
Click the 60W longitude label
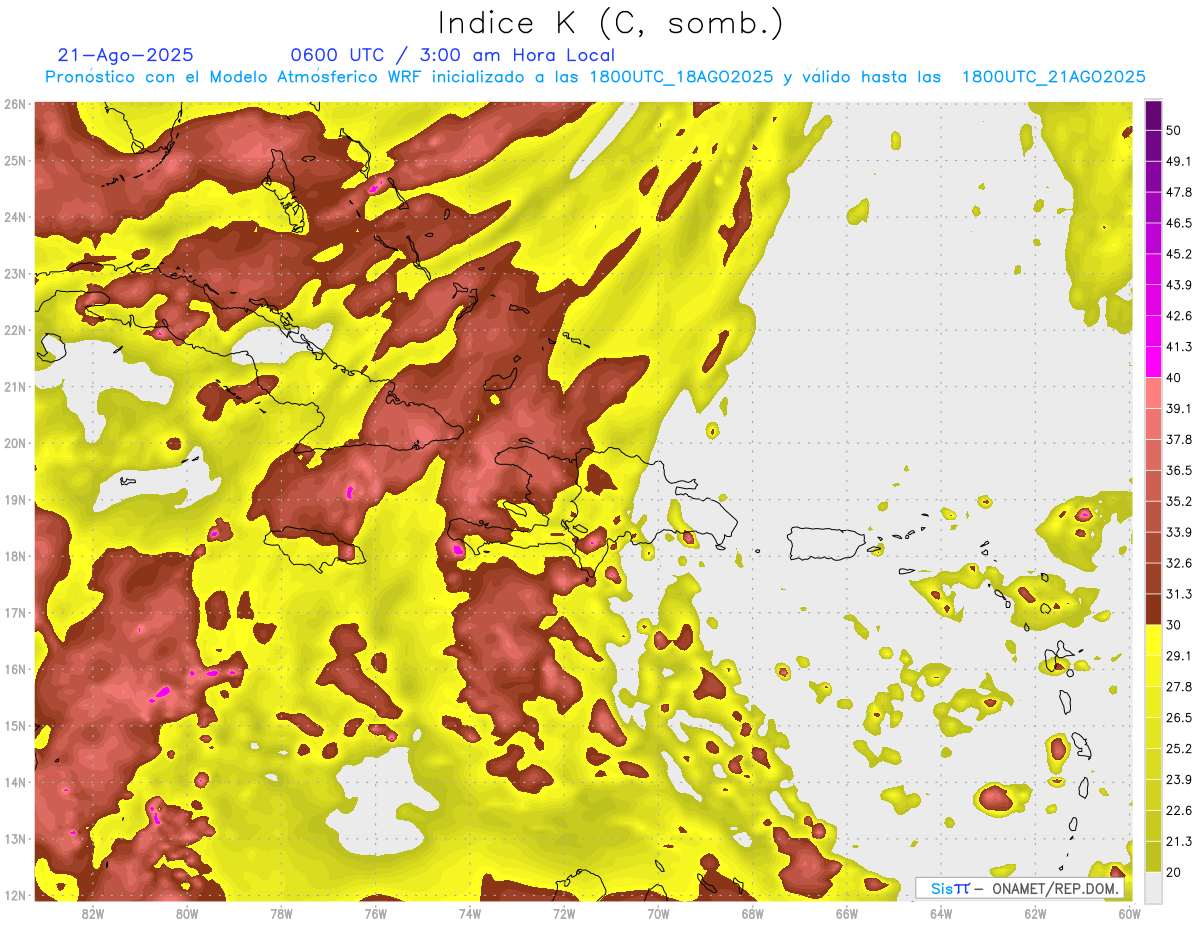1129,913
